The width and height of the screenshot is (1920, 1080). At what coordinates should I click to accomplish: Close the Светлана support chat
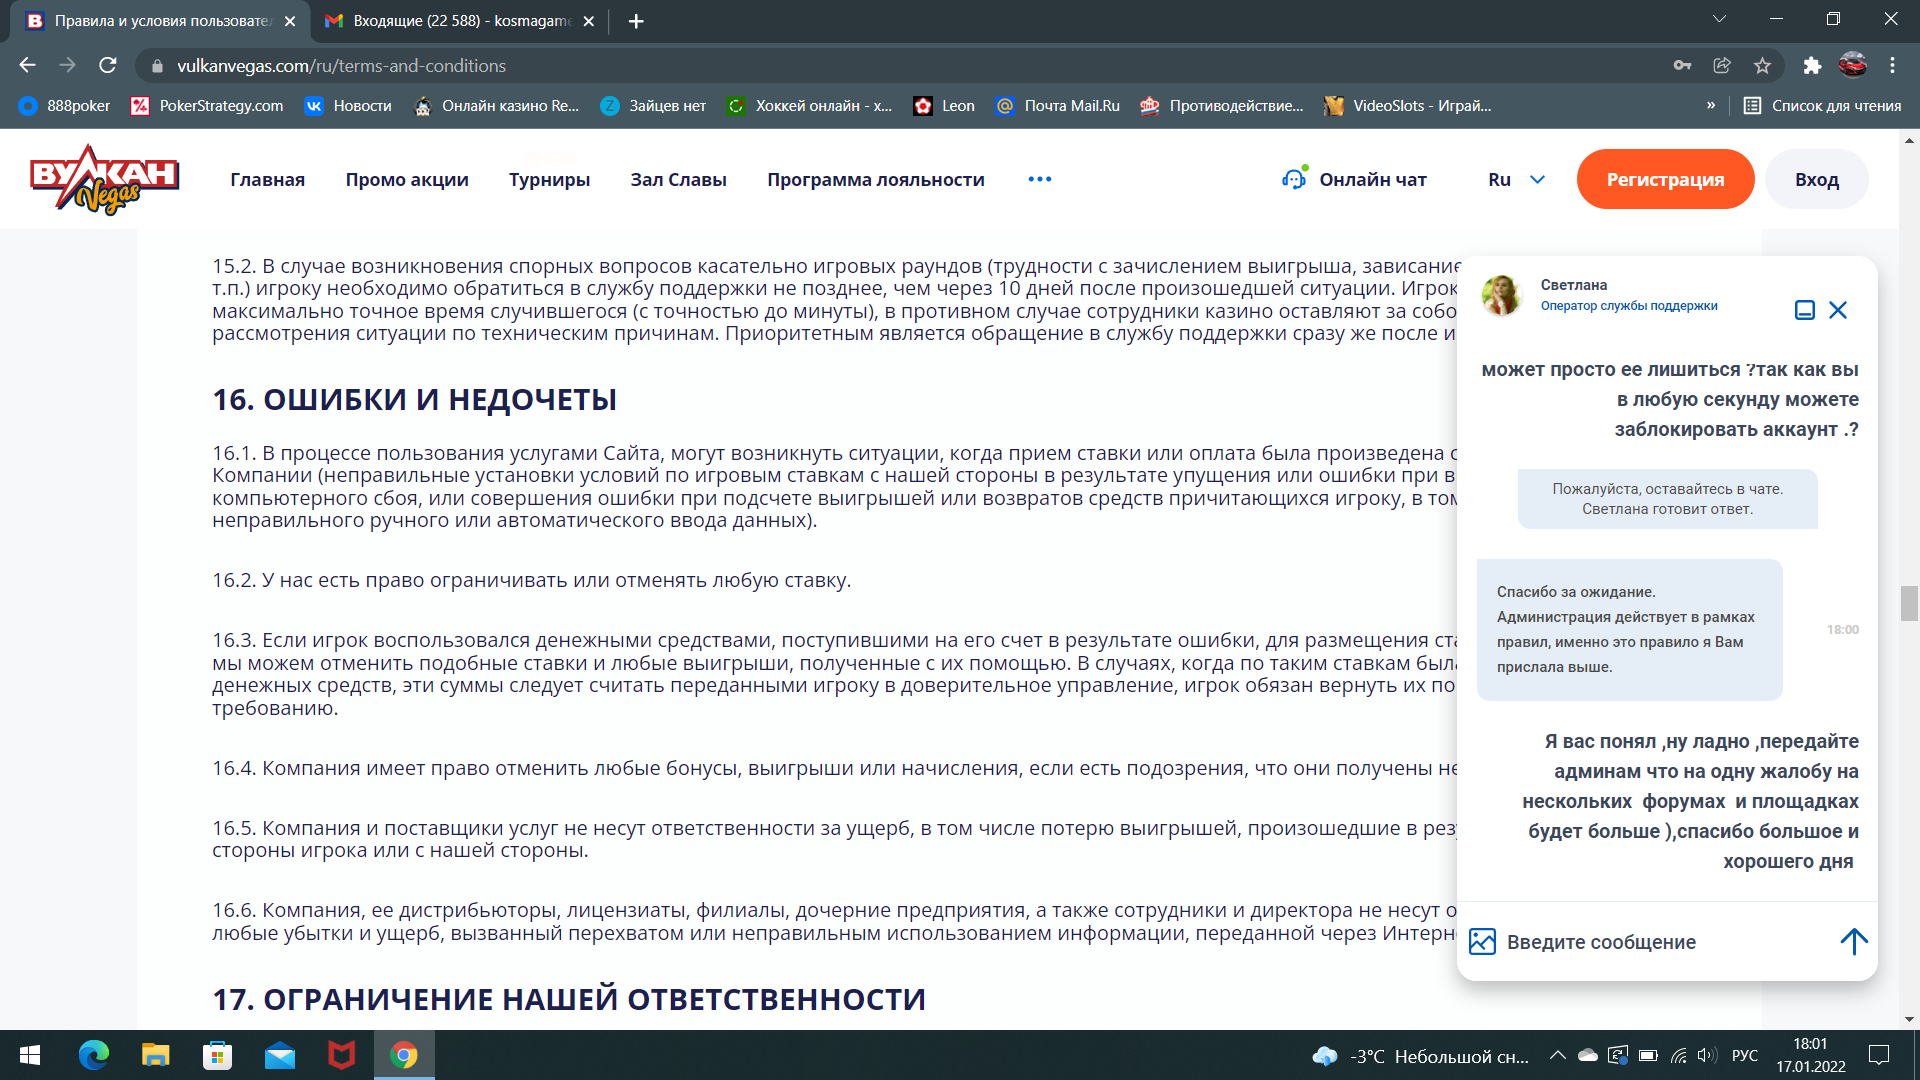click(x=1838, y=310)
